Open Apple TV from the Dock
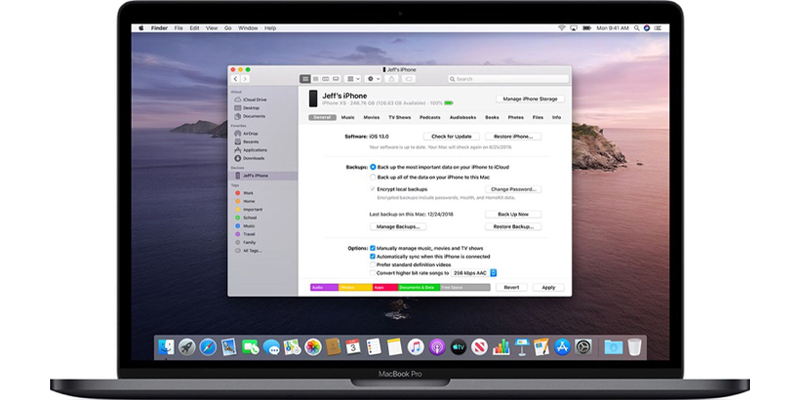The image size is (800, 400). point(458,347)
